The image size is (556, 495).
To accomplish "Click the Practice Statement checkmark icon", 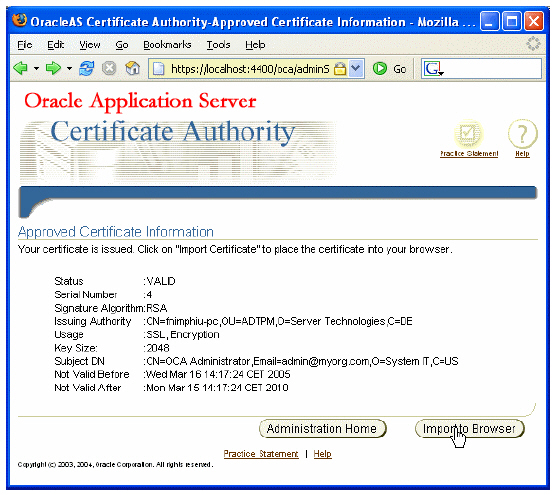I will [468, 133].
